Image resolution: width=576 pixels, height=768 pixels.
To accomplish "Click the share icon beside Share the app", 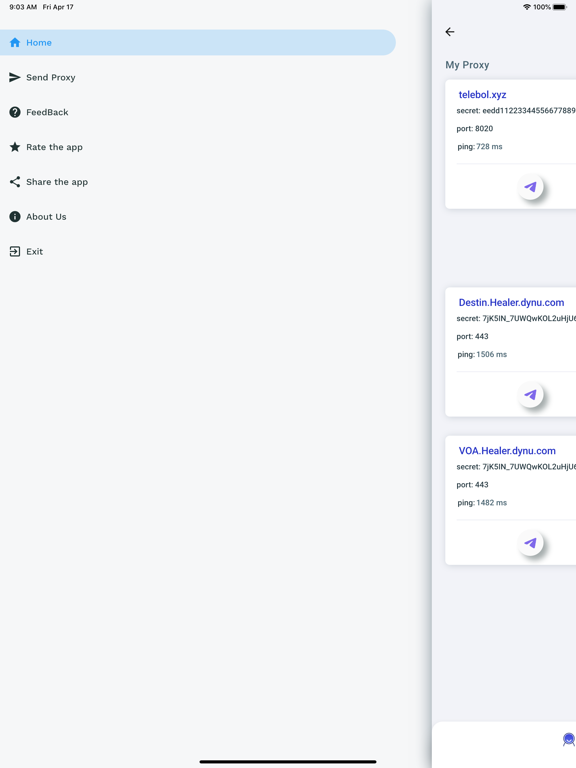I will pos(15,182).
